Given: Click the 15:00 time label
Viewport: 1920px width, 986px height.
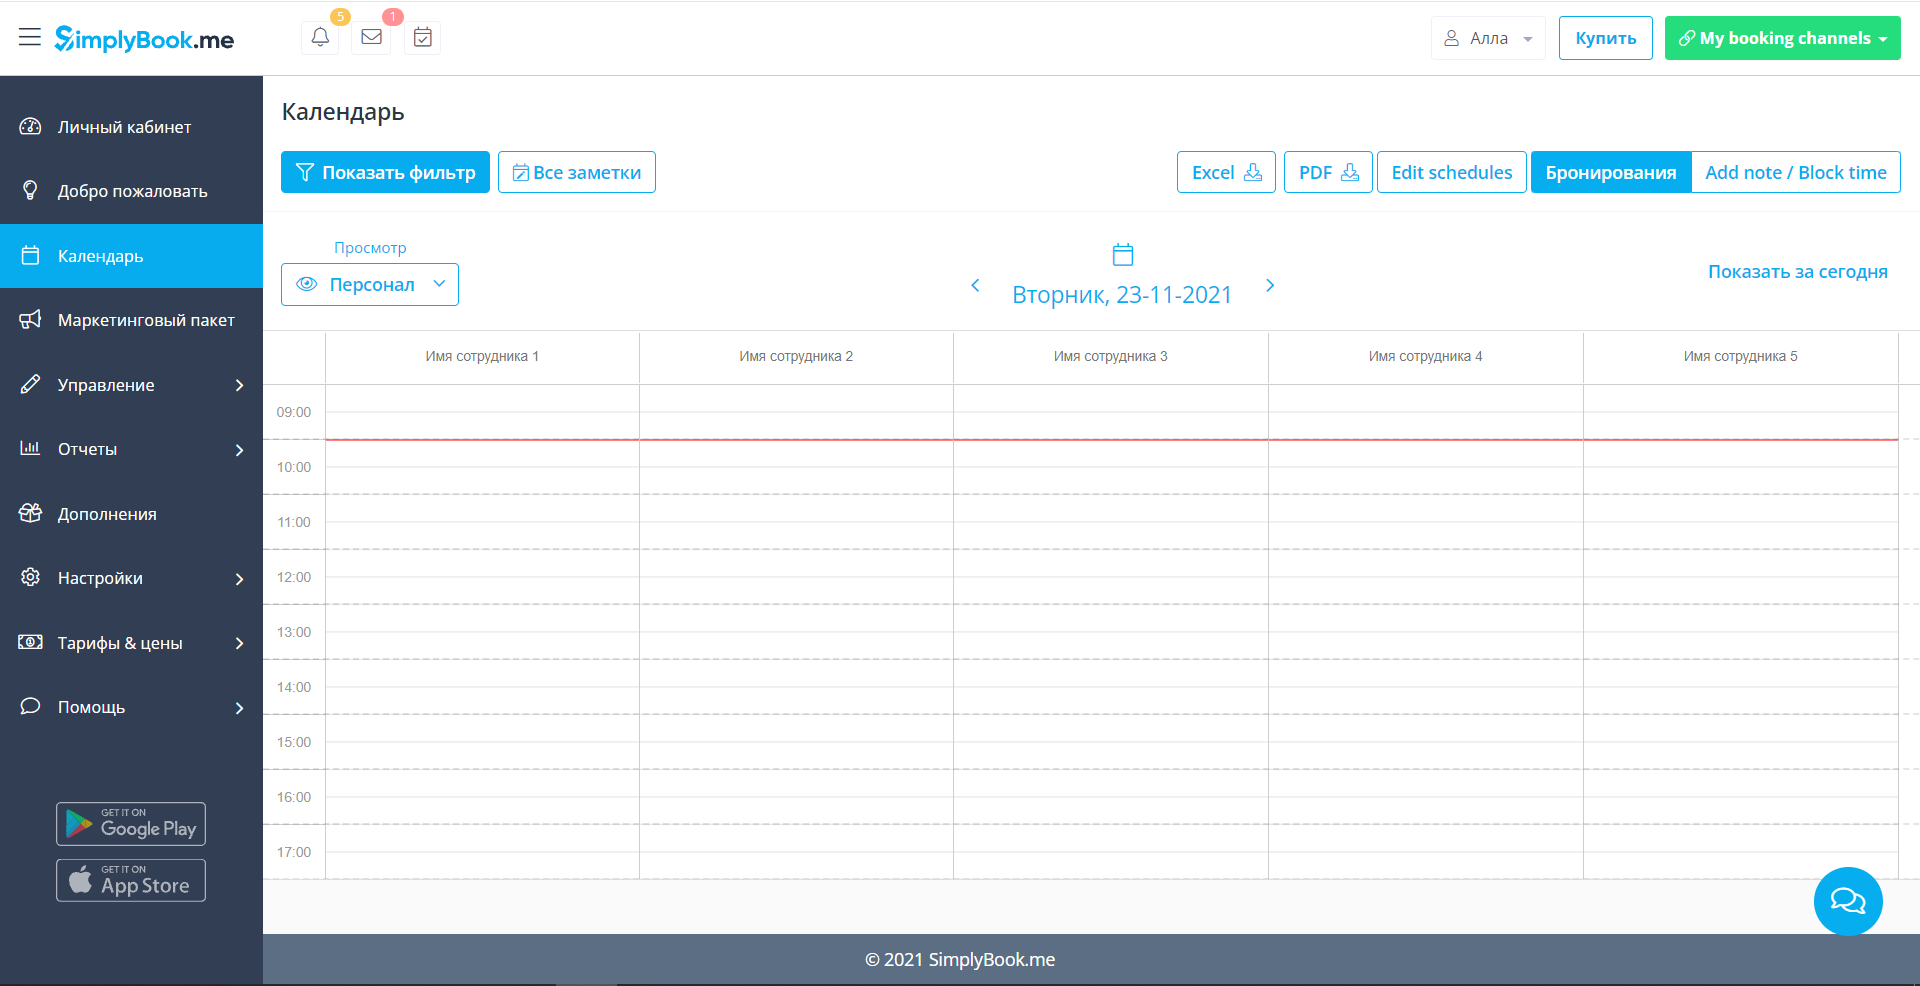Looking at the screenshot, I should click(294, 742).
